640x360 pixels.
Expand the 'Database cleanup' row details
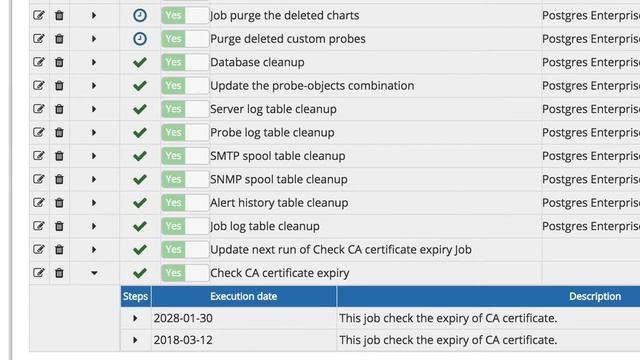coord(94,62)
